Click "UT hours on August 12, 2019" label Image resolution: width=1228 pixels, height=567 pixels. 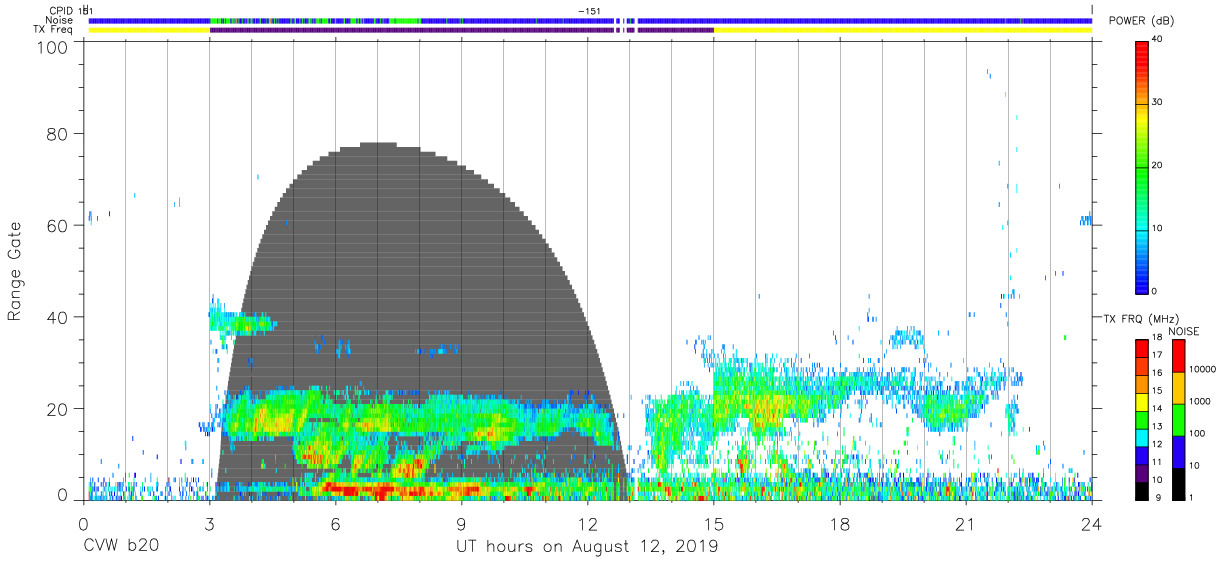coord(587,547)
